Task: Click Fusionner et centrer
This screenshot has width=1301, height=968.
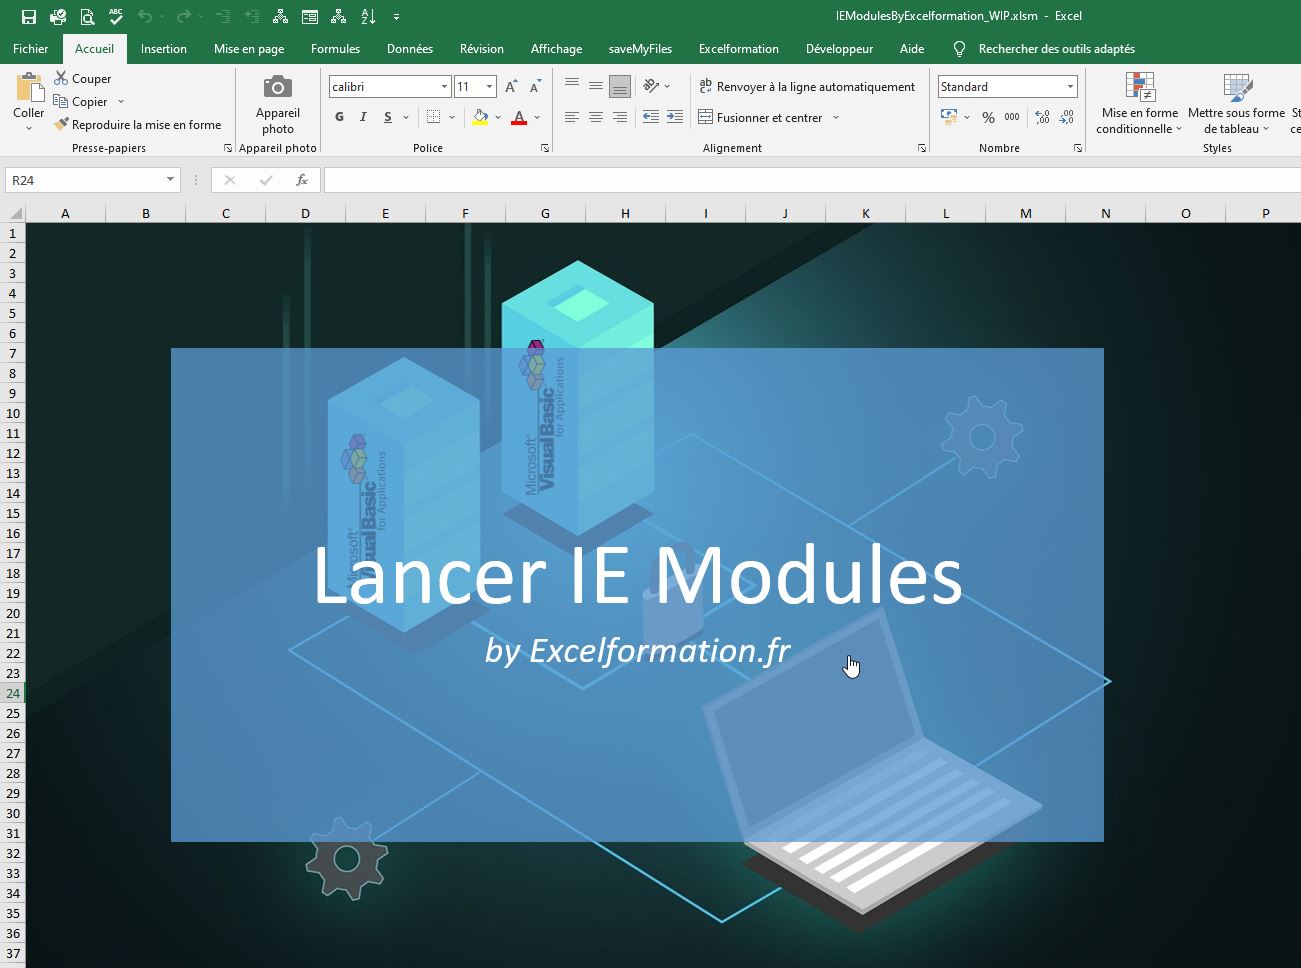Action: 761,117
